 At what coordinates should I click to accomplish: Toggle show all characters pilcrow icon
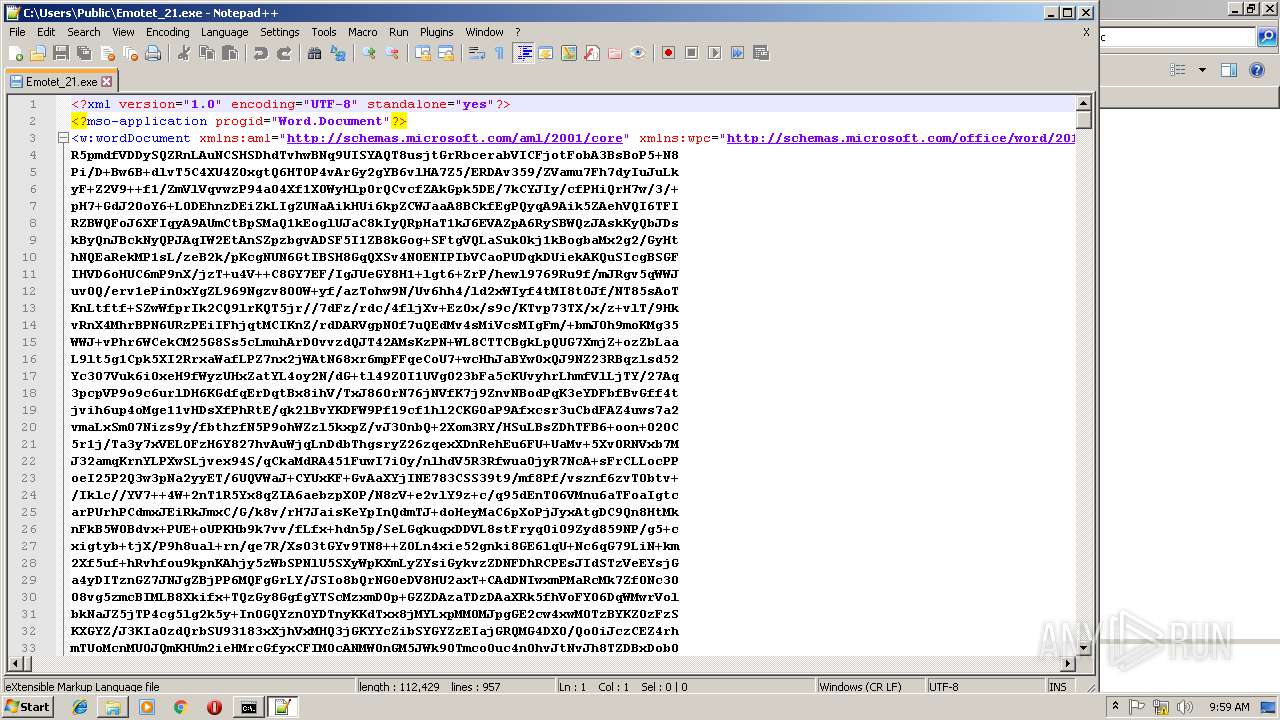point(500,53)
